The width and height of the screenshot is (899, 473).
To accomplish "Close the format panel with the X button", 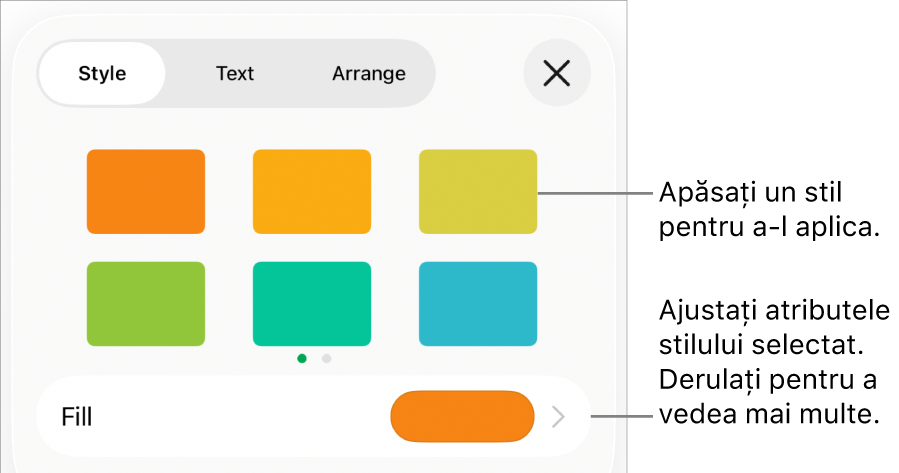I will (557, 73).
